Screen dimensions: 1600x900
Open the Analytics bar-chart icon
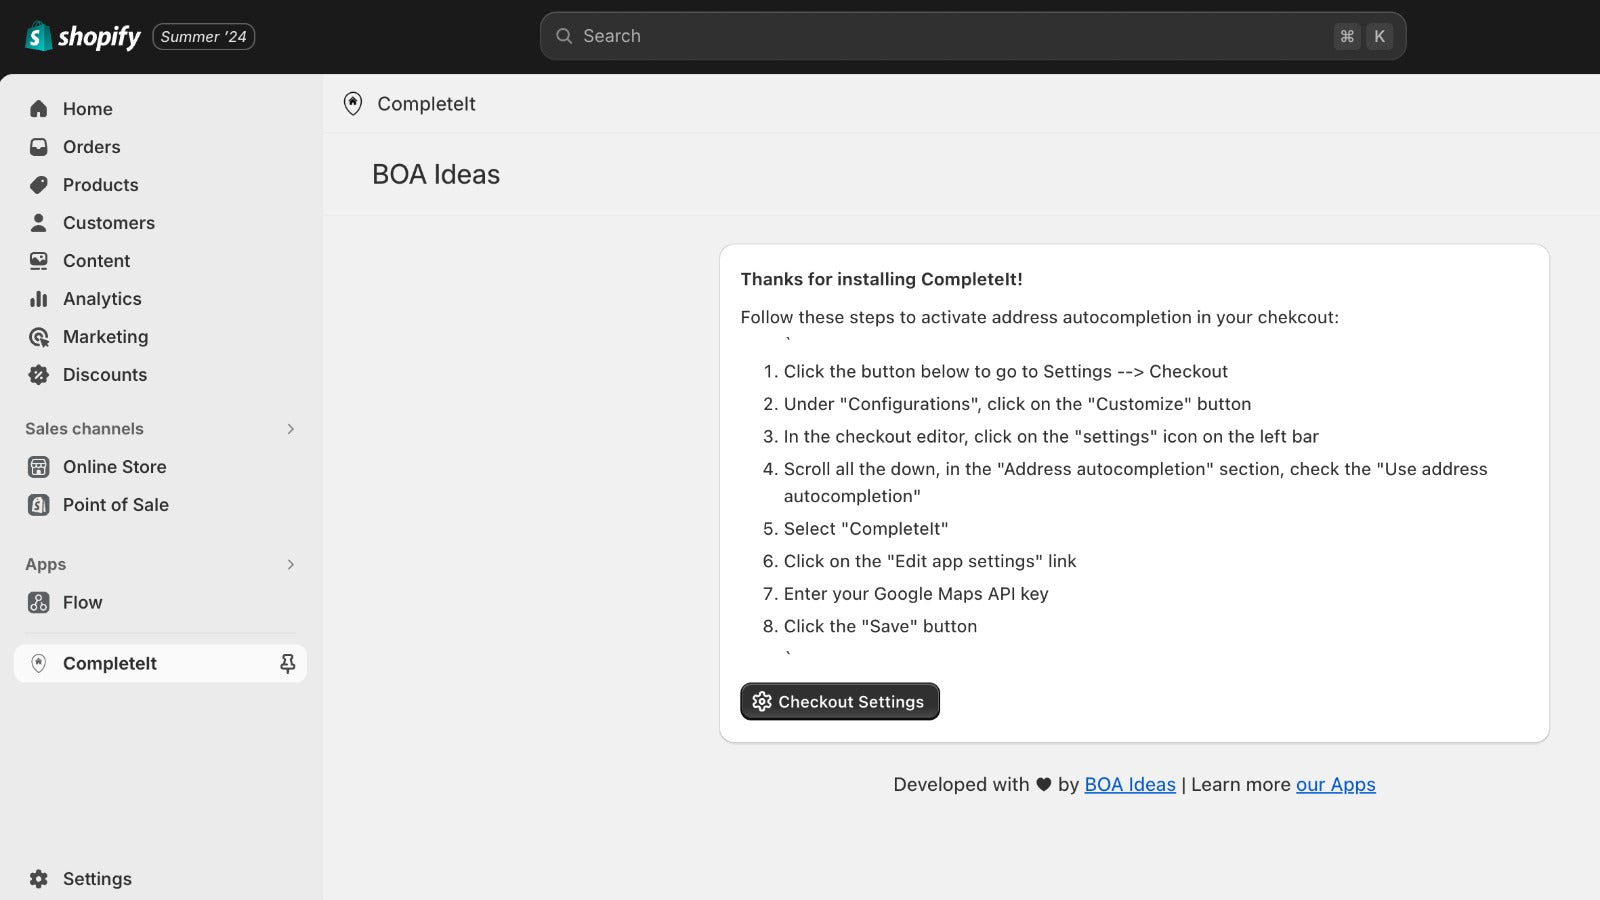[38, 299]
